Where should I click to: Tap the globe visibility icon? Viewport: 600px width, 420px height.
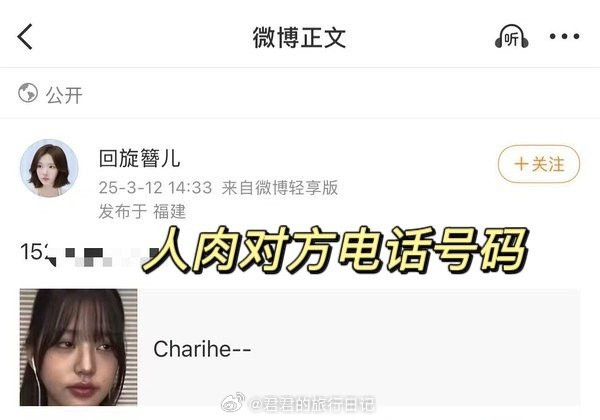pos(28,93)
